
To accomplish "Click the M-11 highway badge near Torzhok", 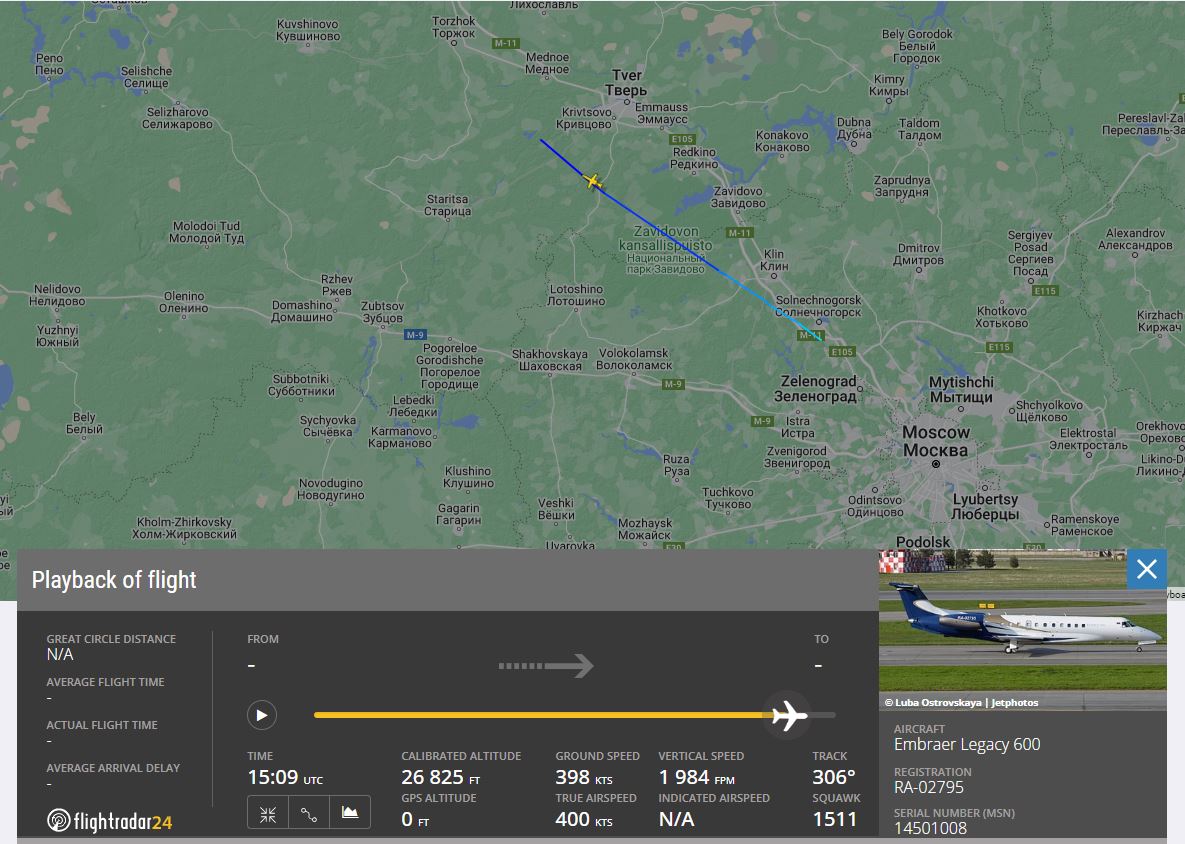I will pyautogui.click(x=506, y=43).
